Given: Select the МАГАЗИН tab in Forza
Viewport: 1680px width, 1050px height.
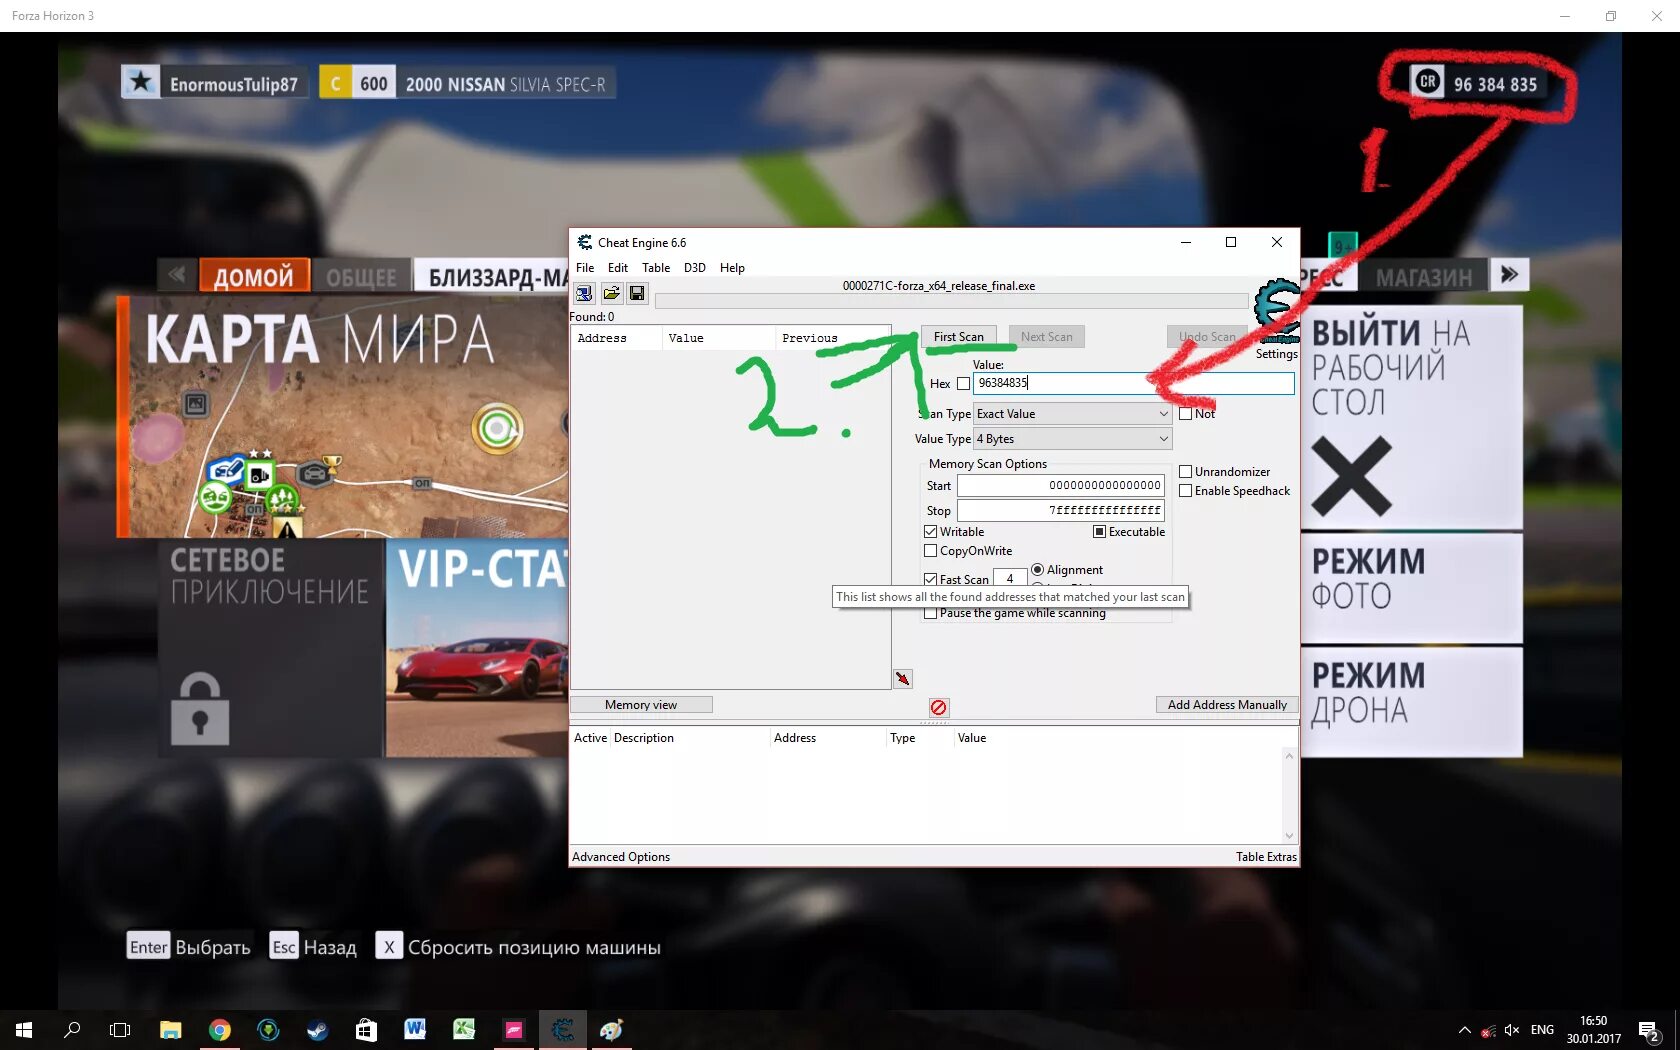Looking at the screenshot, I should 1423,276.
